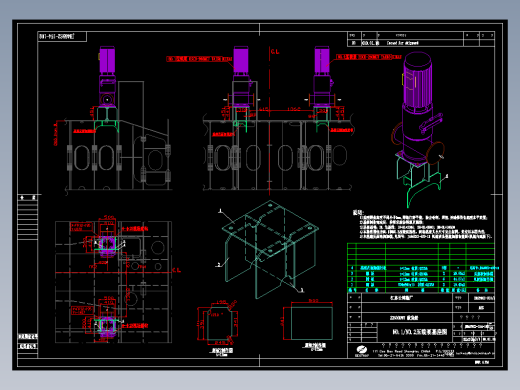Select the 1060 dimension between the pumps
This screenshot has width=520, height=390.
[294, 109]
